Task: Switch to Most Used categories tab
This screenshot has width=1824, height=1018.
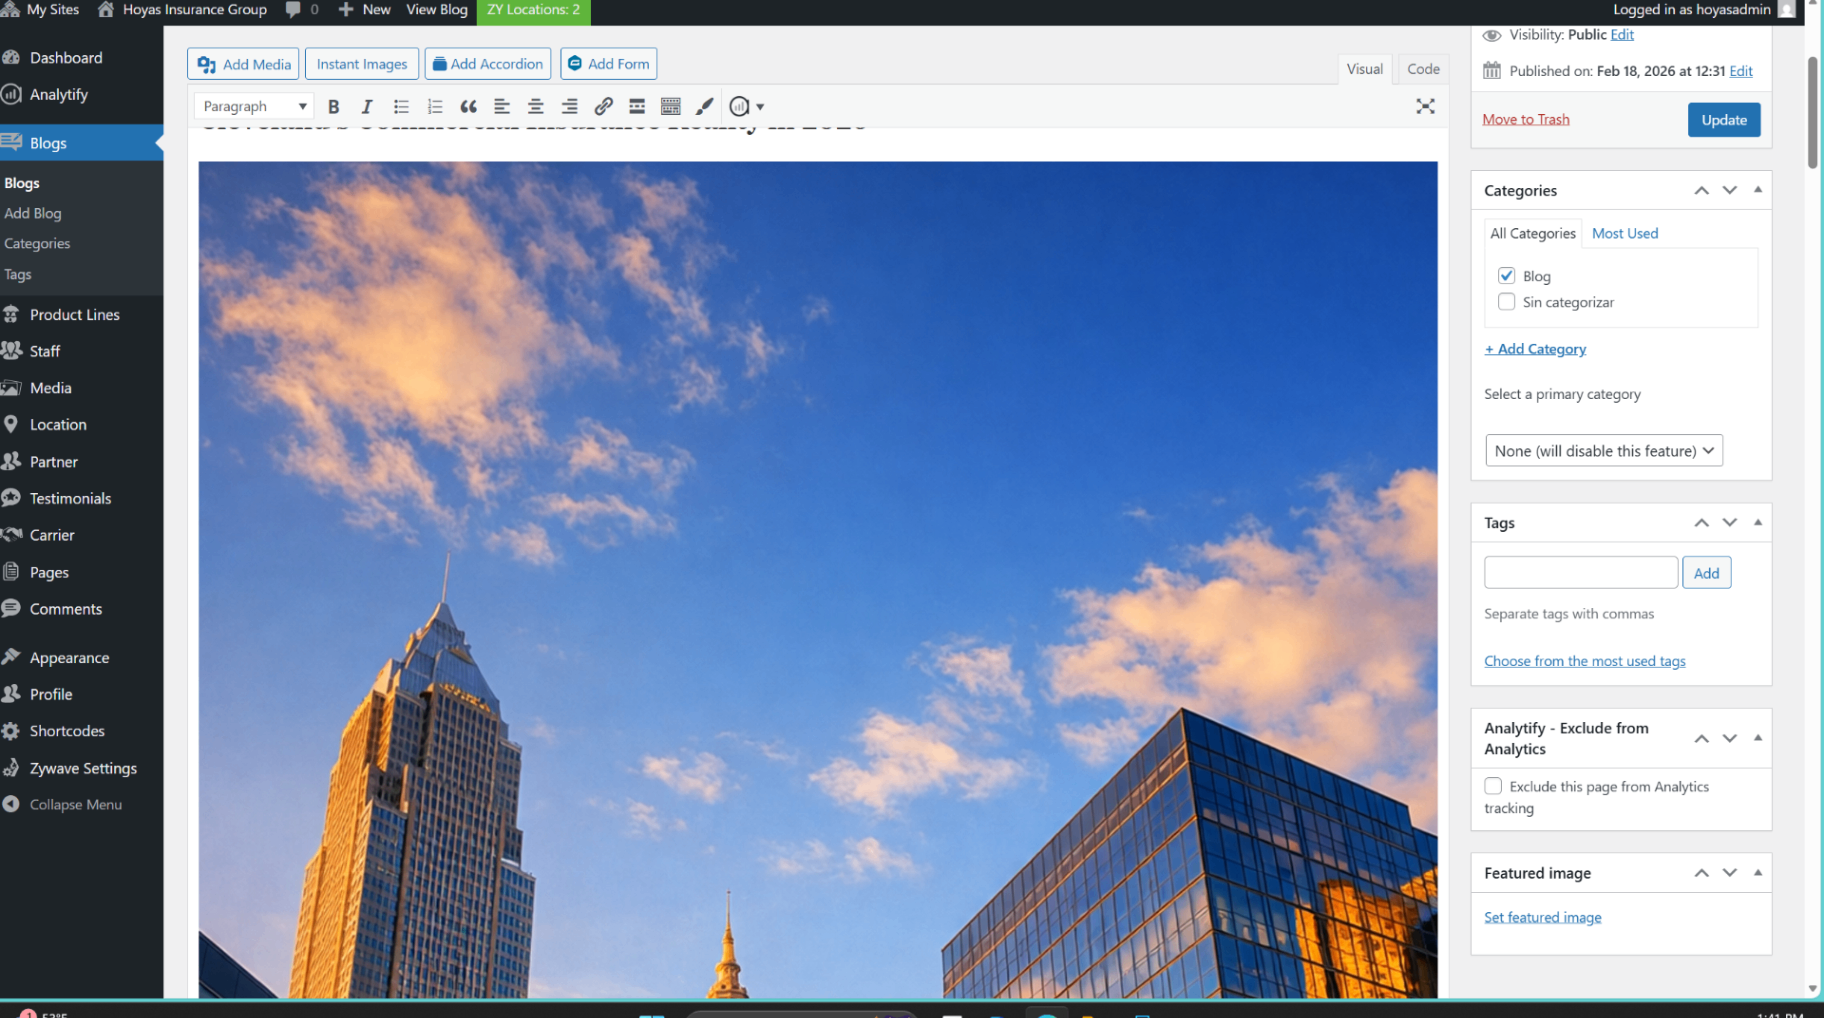Action: [1624, 233]
